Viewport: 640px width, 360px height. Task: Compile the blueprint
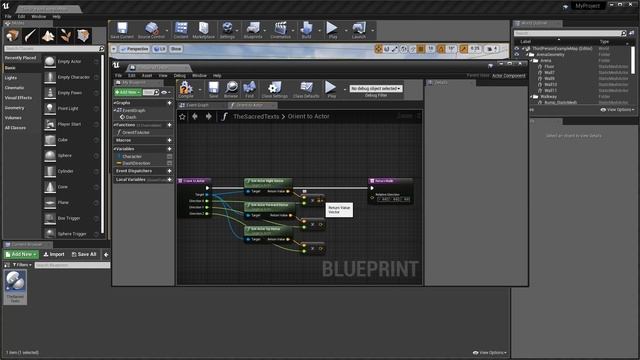click(186, 89)
